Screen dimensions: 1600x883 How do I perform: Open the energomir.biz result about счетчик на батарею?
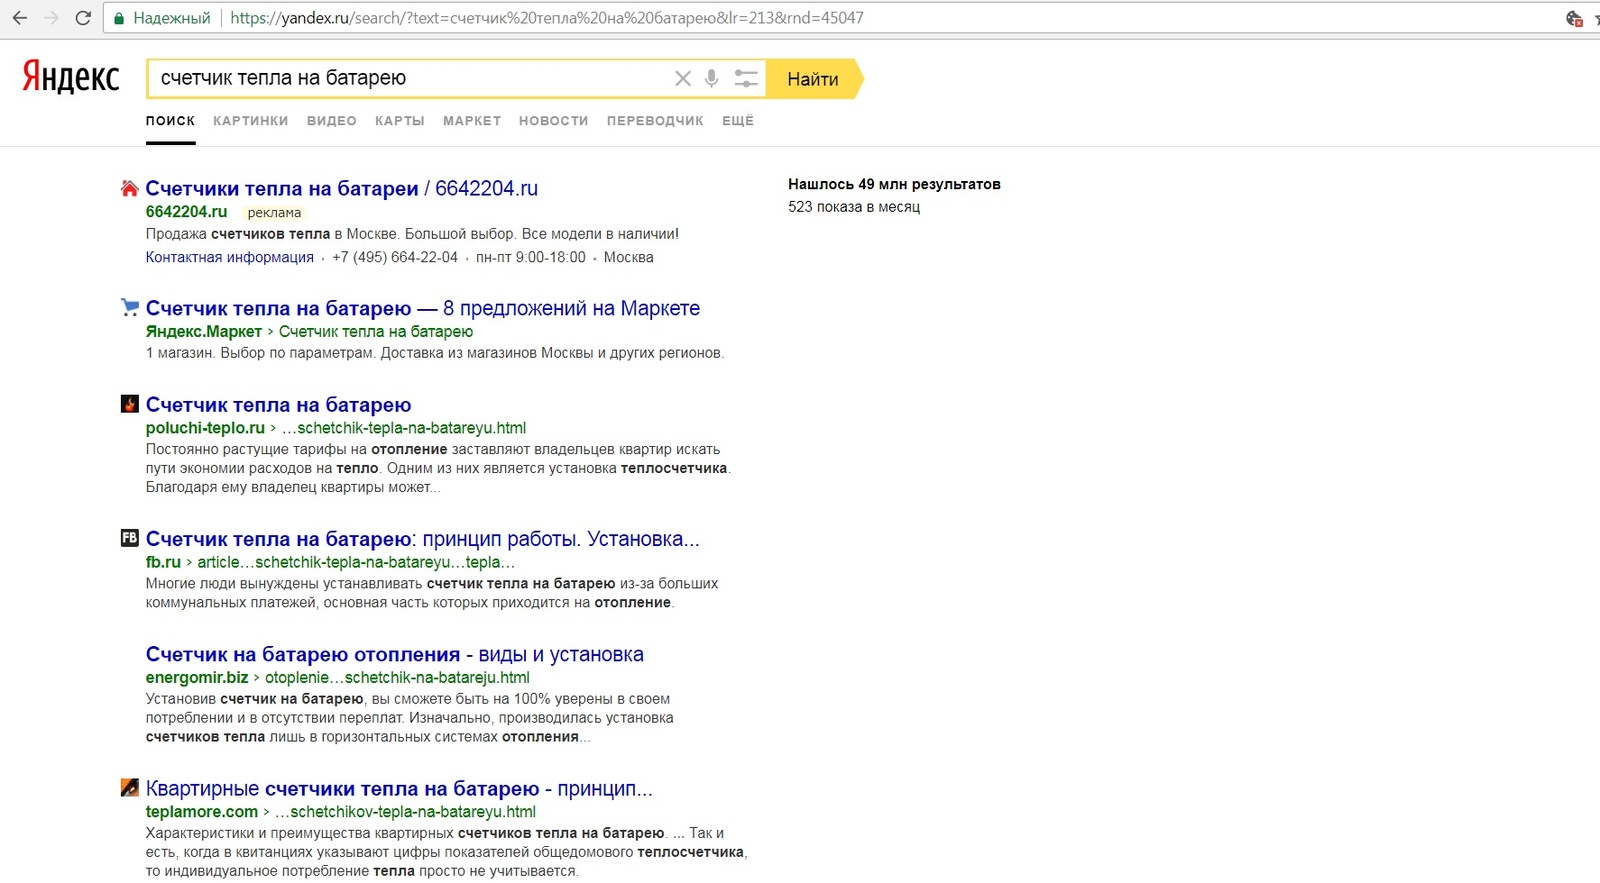394,655
